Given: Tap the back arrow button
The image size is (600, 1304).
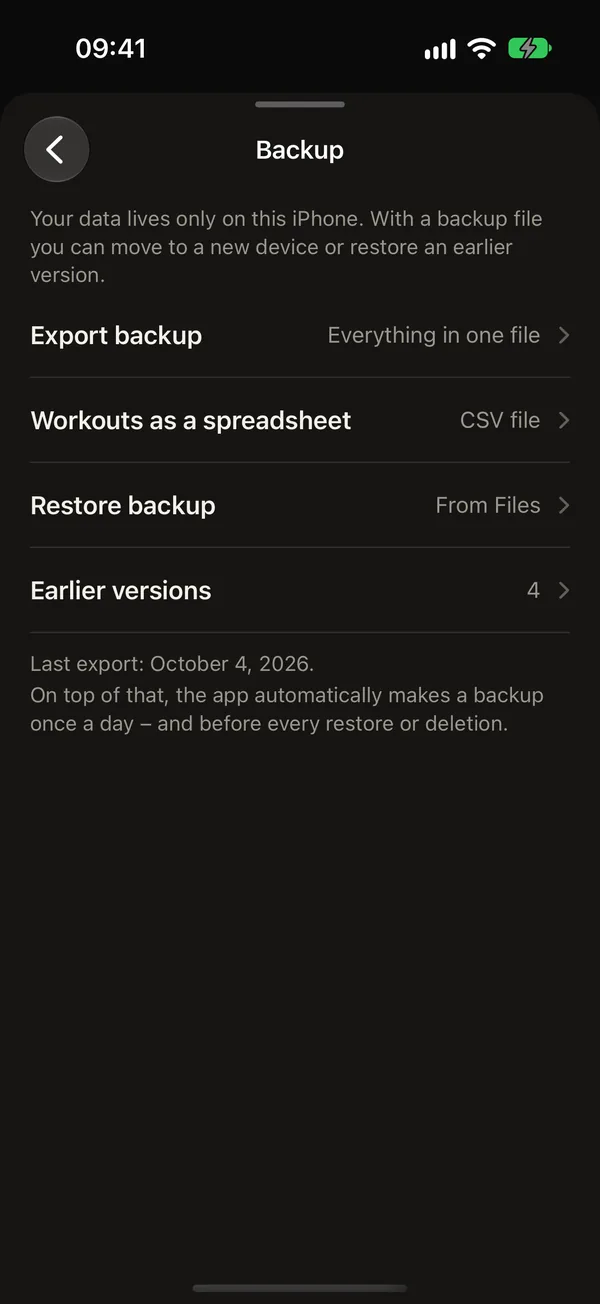Looking at the screenshot, I should click(x=56, y=150).
